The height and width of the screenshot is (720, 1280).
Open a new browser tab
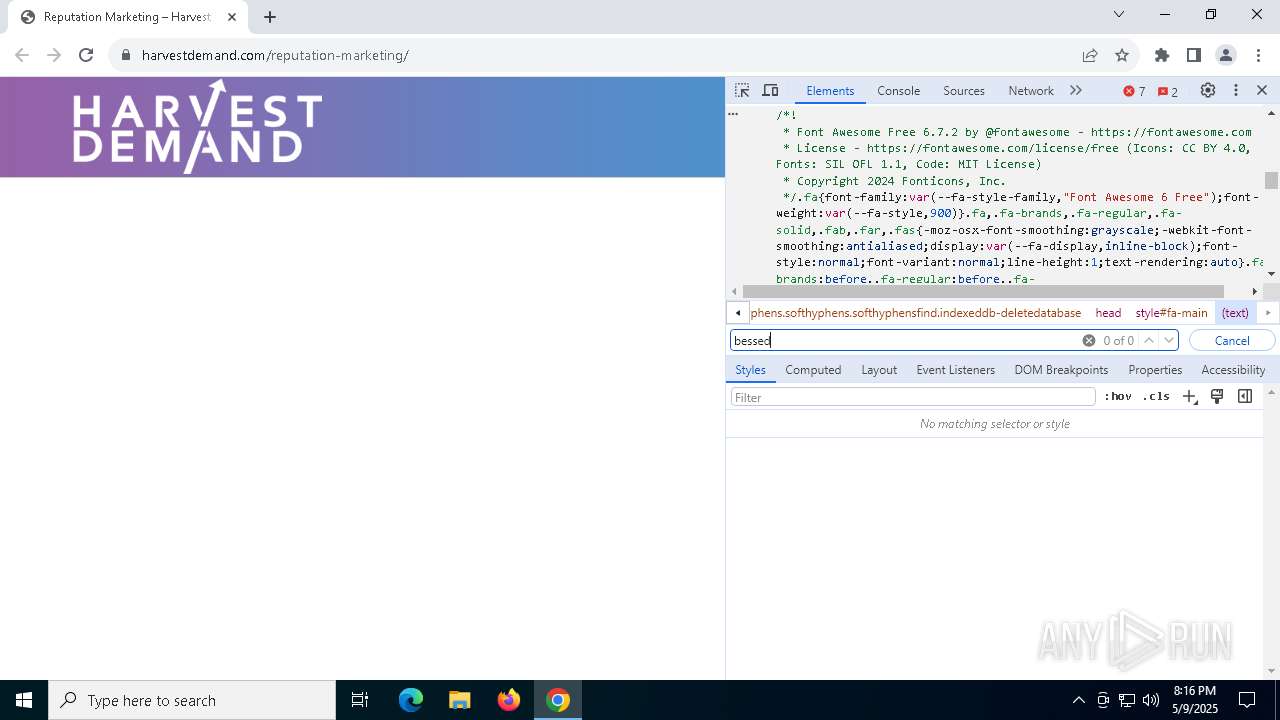click(270, 17)
